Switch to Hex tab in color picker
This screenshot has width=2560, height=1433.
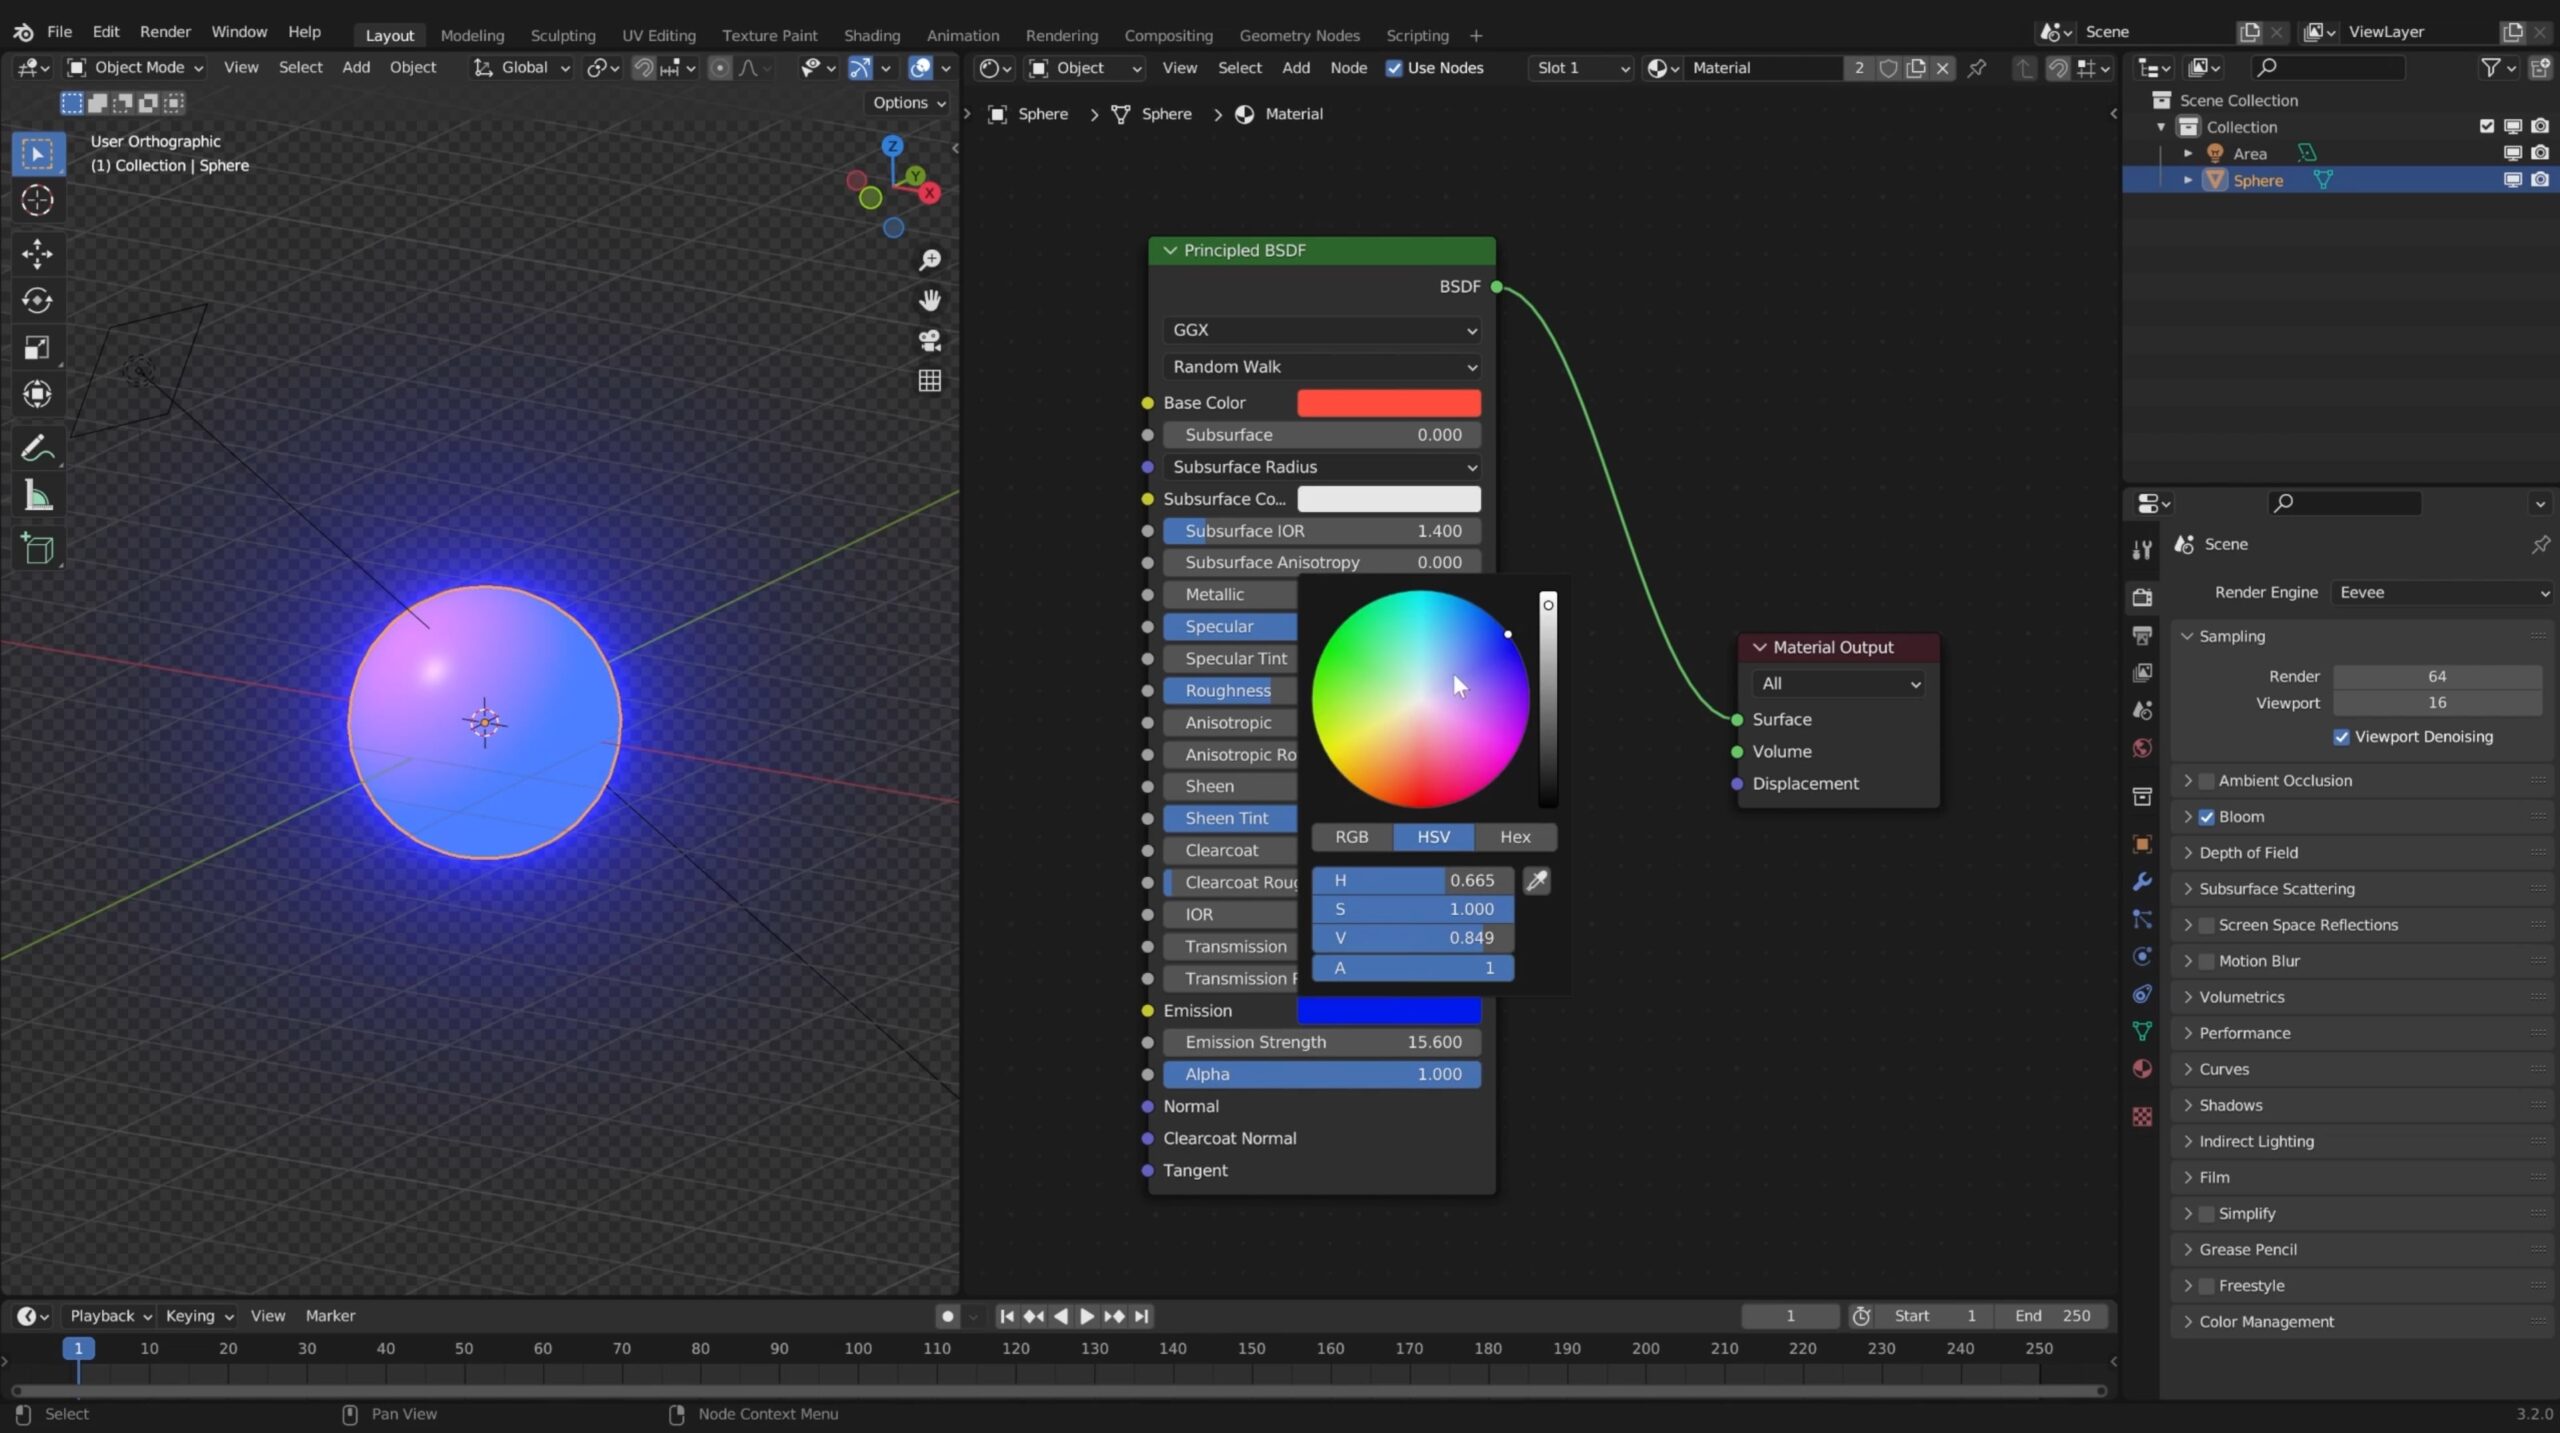(1516, 835)
